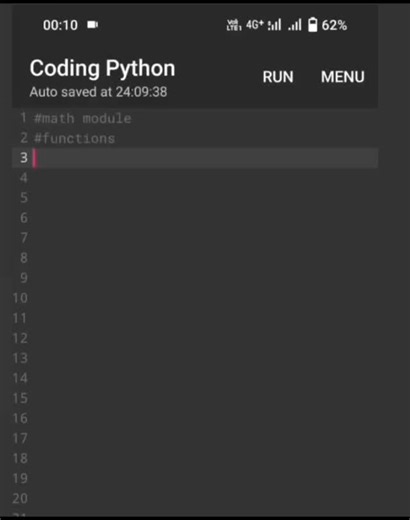The height and width of the screenshot is (520, 410).
Task: Click line number 19 in gutter
Action: 20,478
